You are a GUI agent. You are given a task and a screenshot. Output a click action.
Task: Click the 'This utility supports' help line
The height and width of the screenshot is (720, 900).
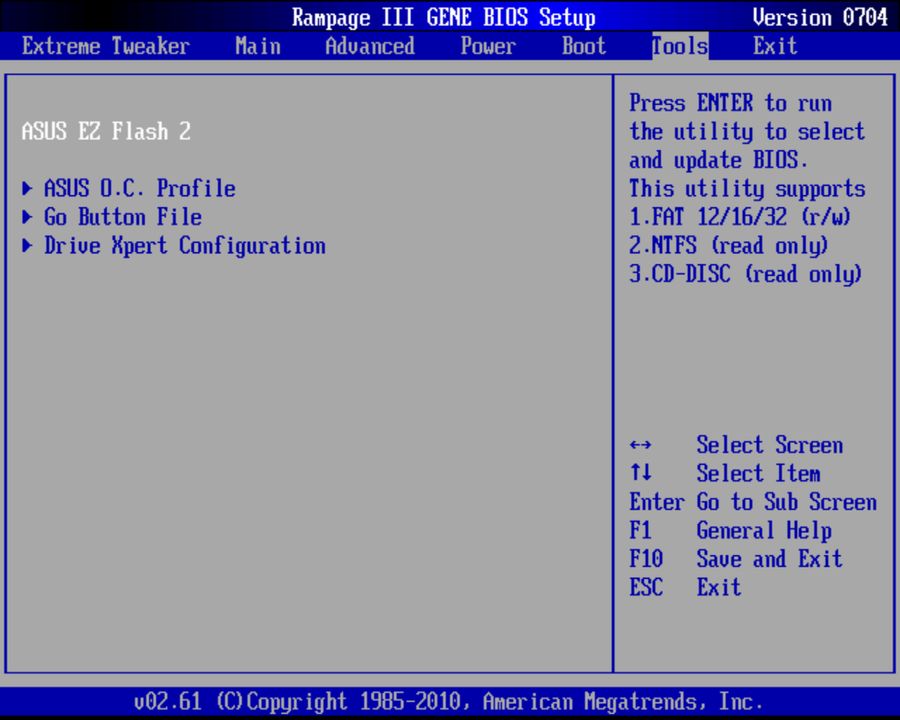point(747,189)
